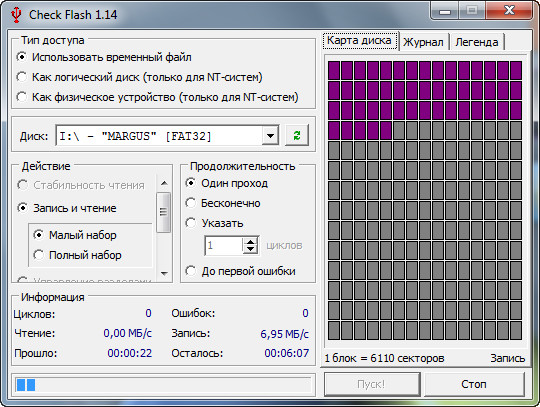Switch to the Журнал tab

pyautogui.click(x=423, y=42)
